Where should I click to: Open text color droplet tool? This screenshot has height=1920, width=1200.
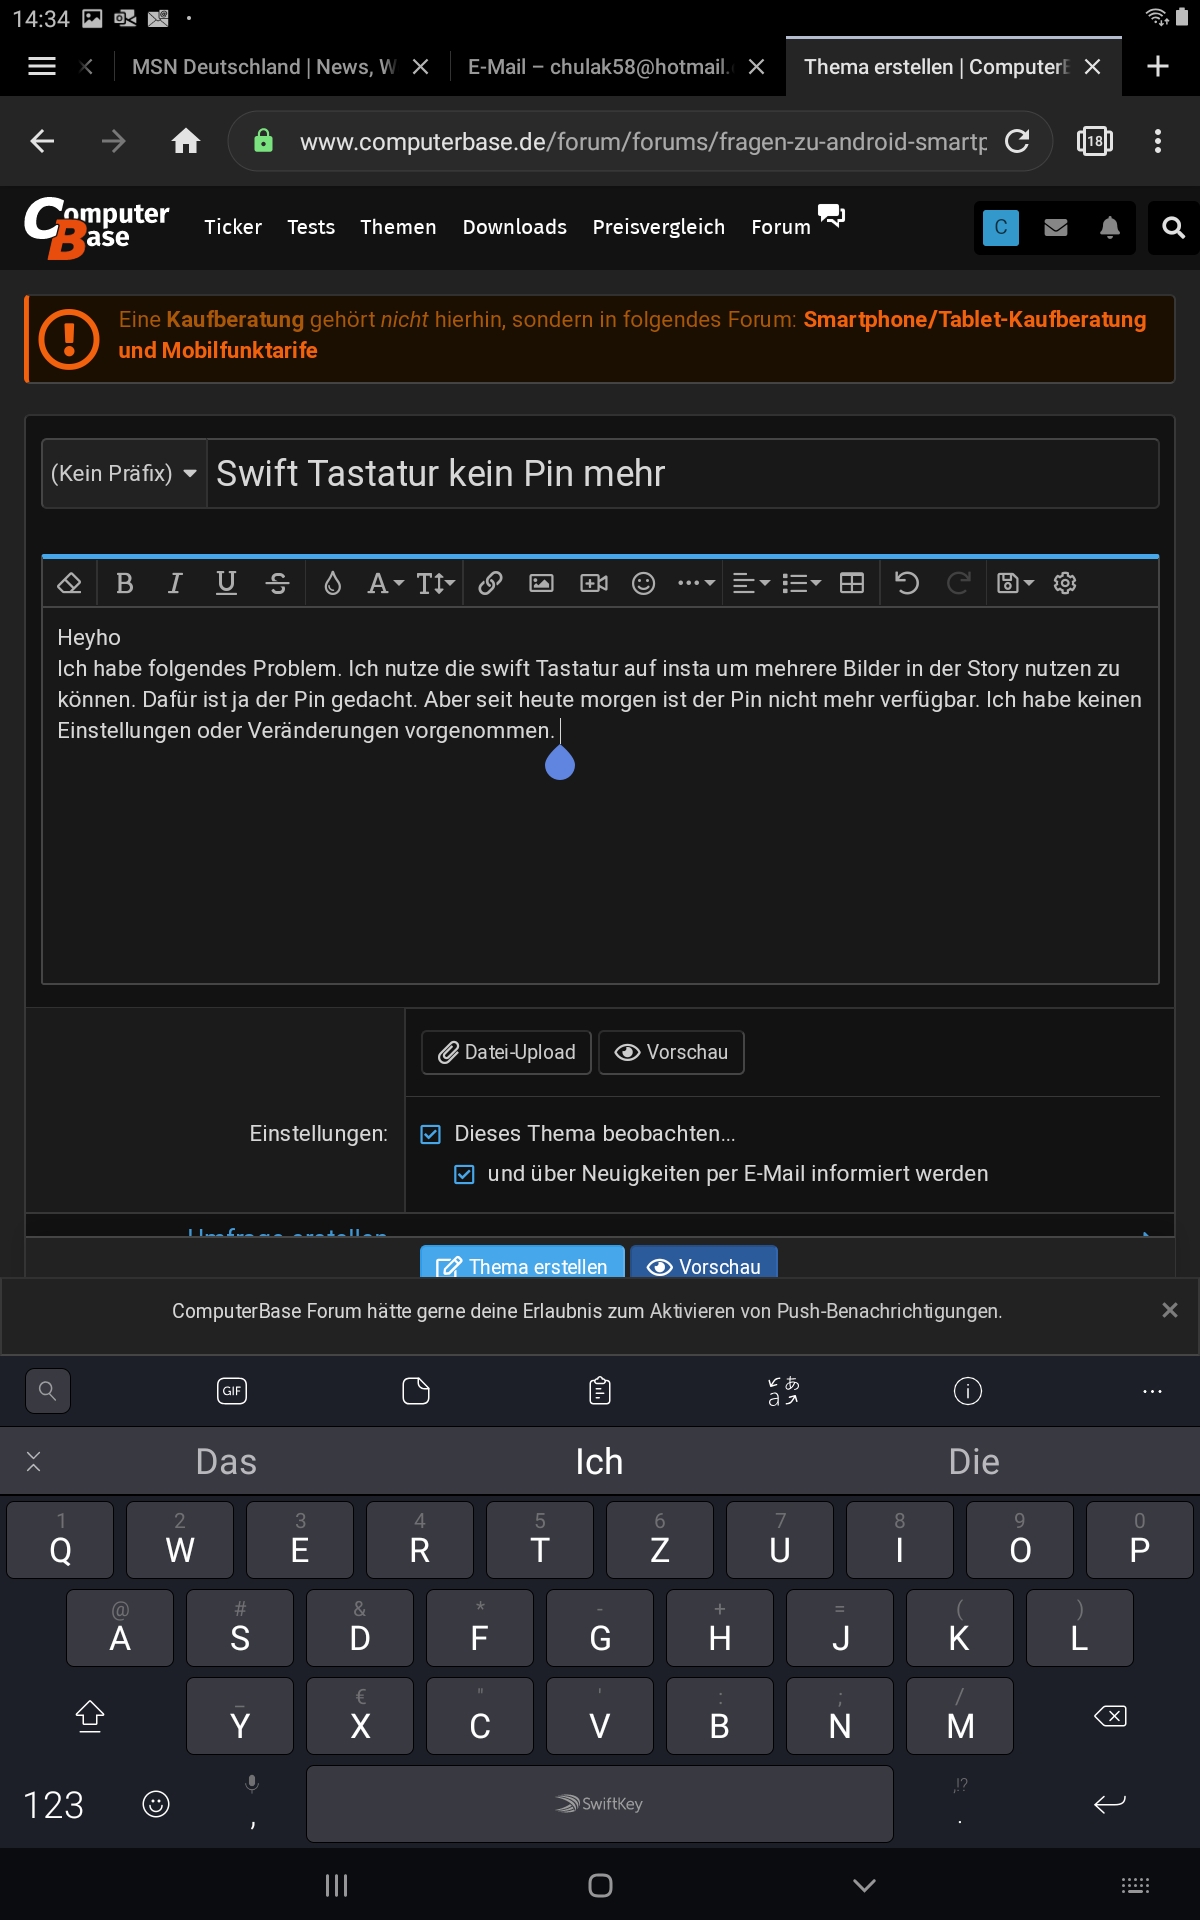pyautogui.click(x=333, y=583)
